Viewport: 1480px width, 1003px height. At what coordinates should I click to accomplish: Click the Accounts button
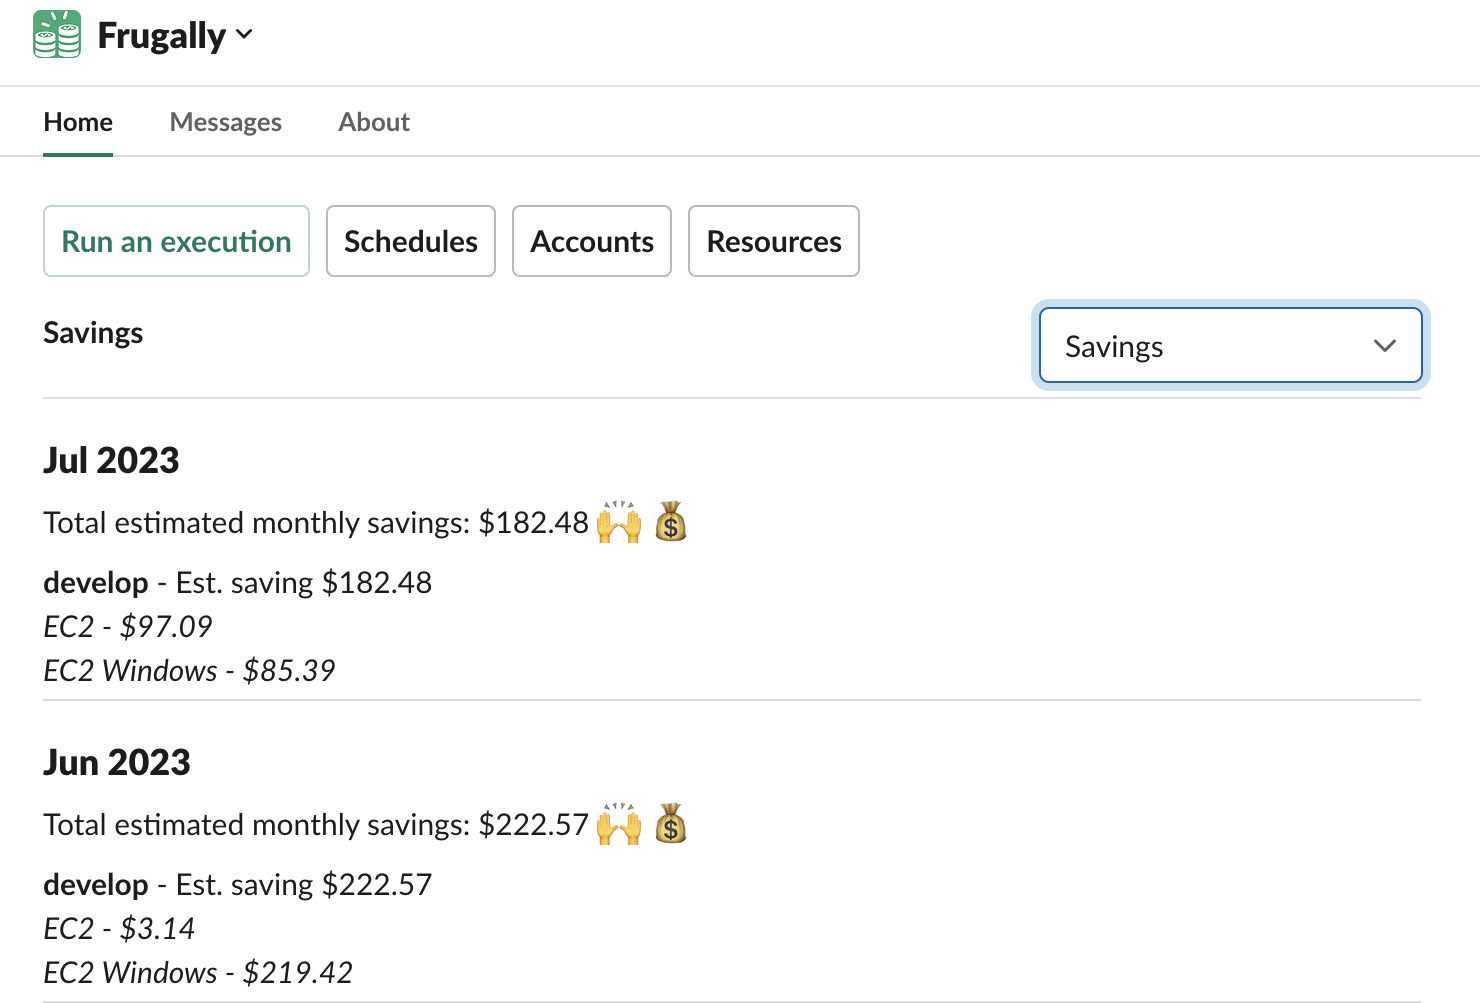click(x=592, y=241)
